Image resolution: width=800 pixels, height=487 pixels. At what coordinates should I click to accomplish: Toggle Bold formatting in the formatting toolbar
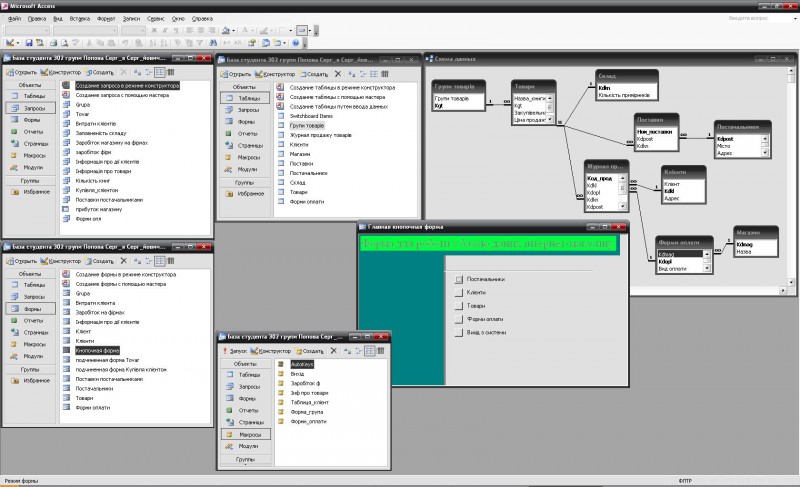[154, 31]
